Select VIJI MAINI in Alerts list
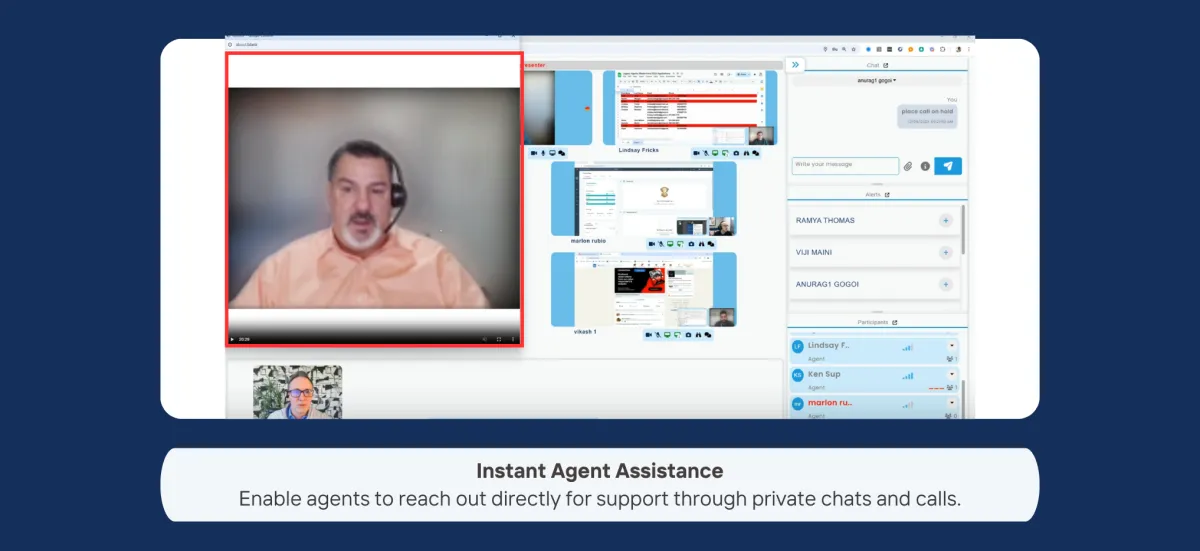This screenshot has width=1200, height=551. pos(814,253)
